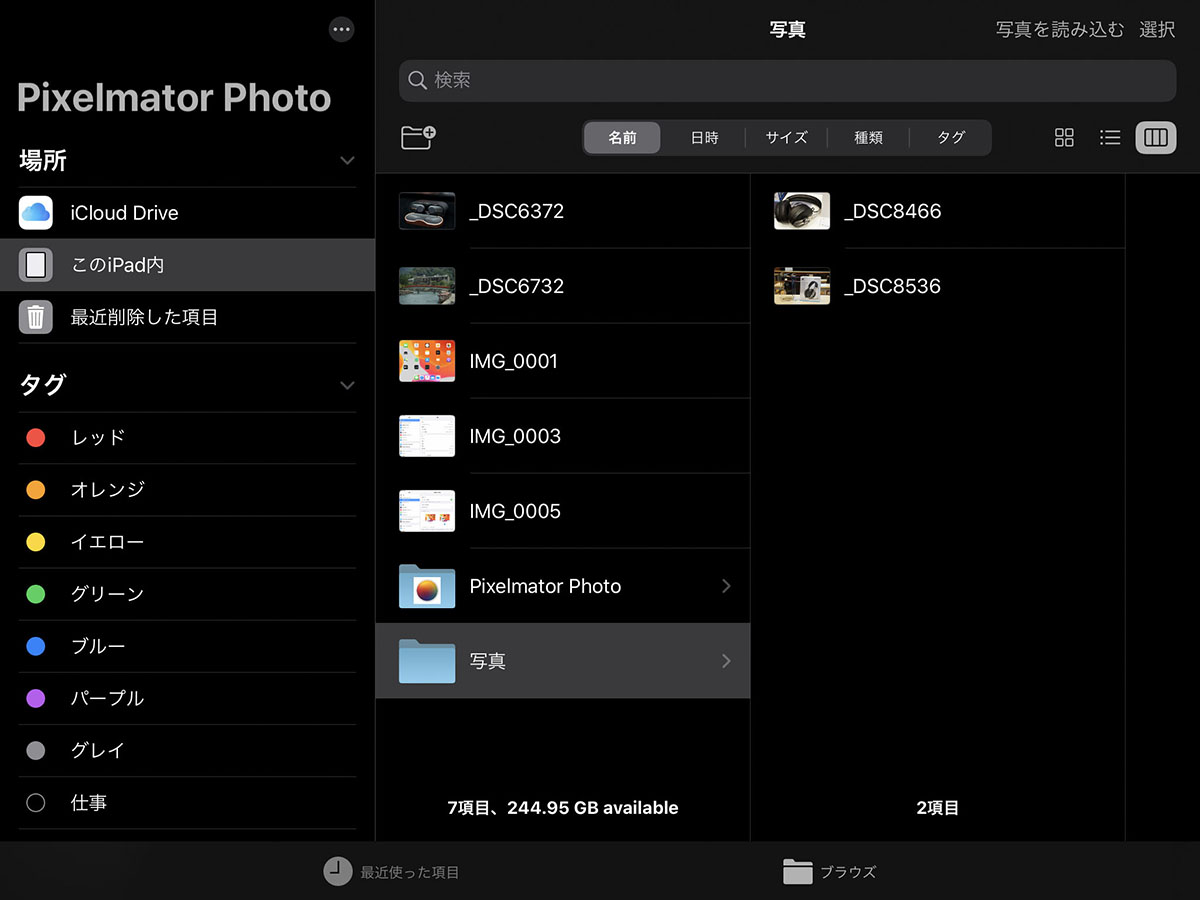This screenshot has height=900, width=1200.
Task: Open the _DSC8466 headphones thumbnail
Action: pos(802,211)
